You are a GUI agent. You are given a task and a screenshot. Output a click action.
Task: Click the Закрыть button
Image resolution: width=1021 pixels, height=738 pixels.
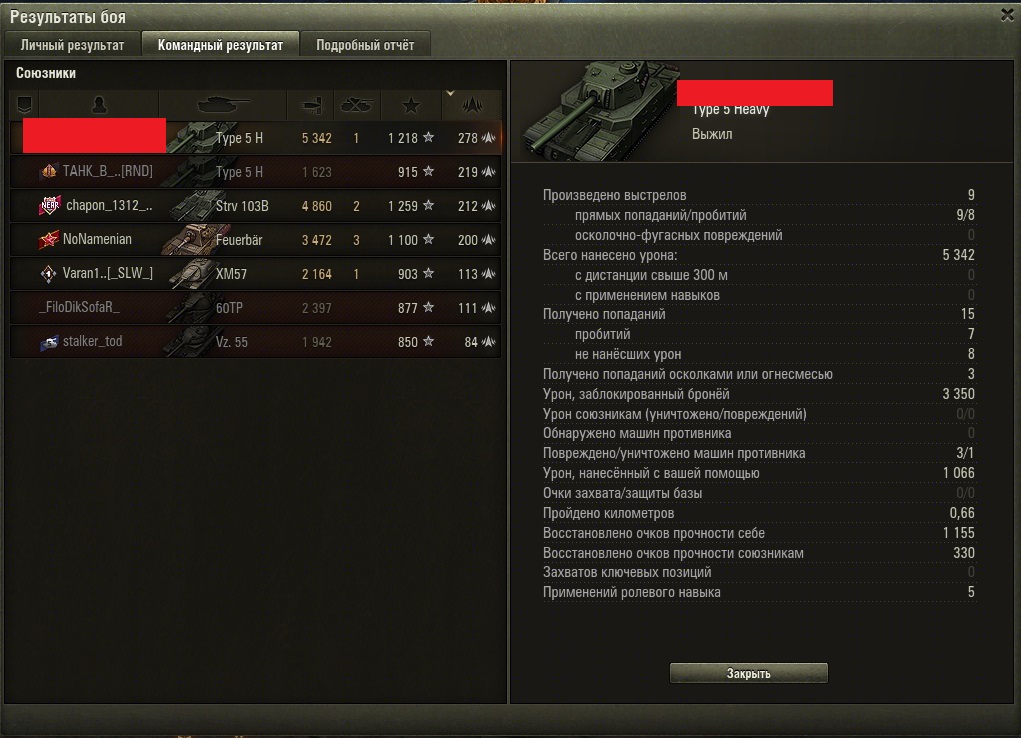(x=749, y=673)
